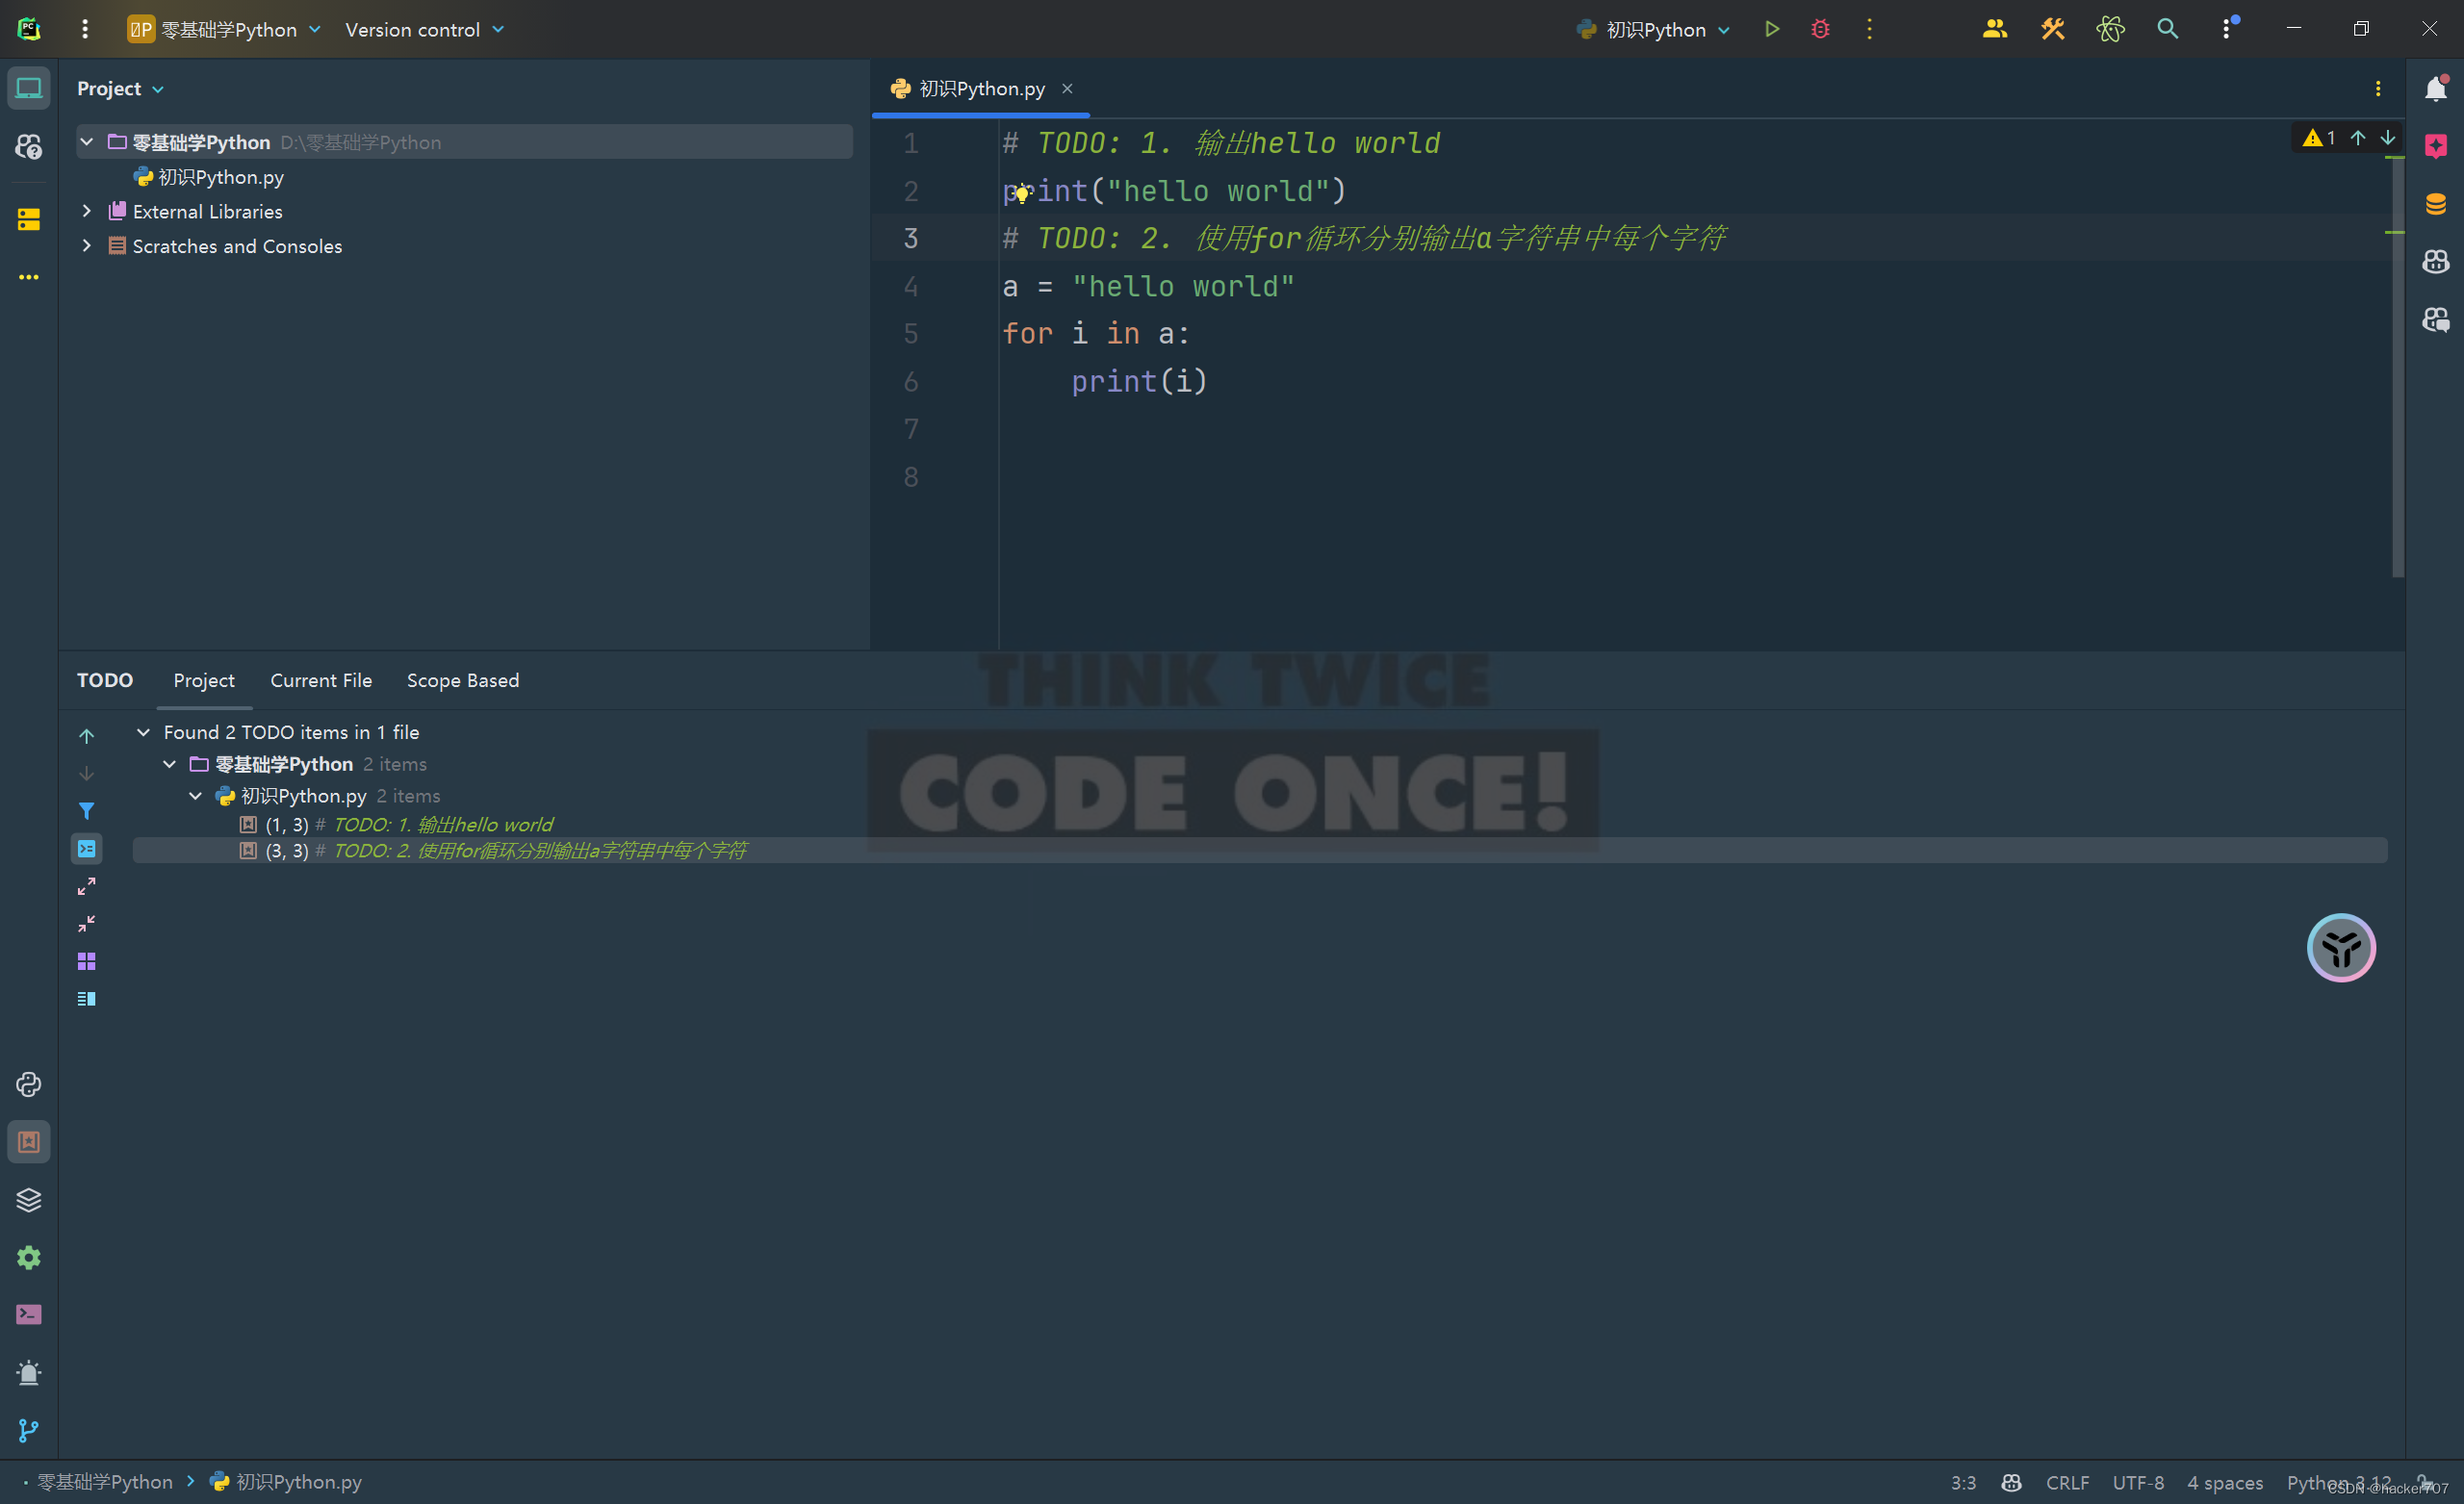
Task: Switch to Scope Based tab
Action: click(463, 680)
